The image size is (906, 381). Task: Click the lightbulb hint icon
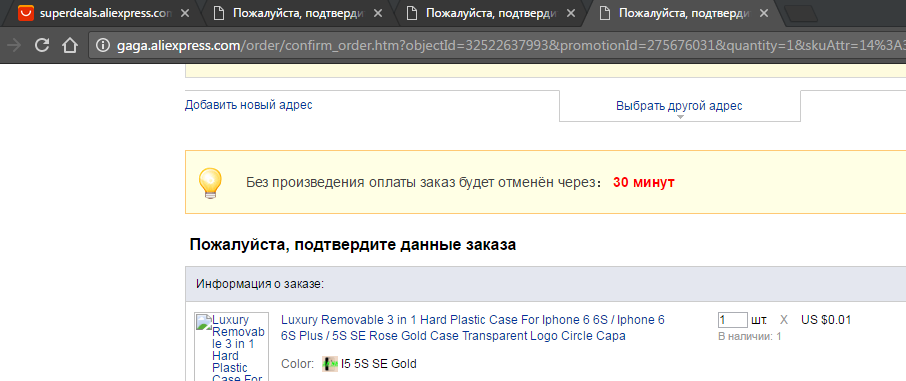[x=210, y=183]
